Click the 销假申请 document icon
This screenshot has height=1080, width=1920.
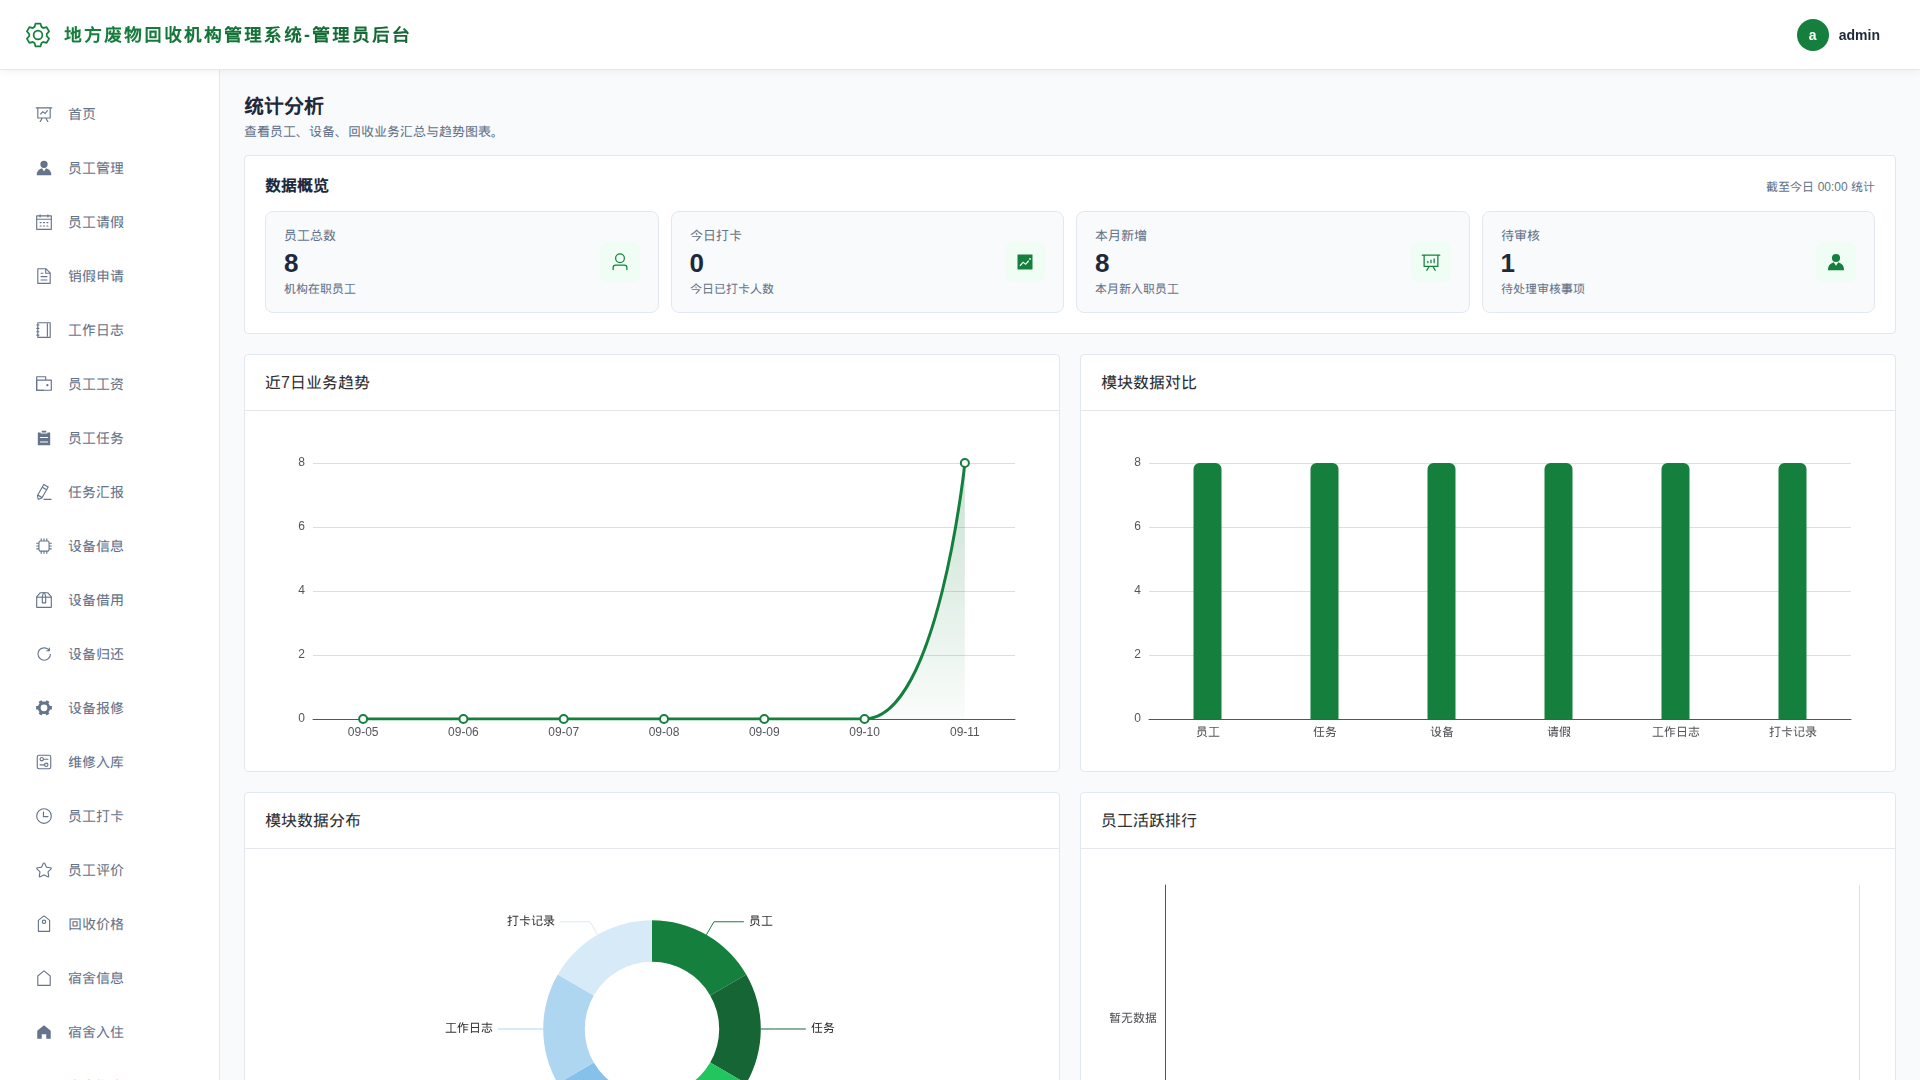coord(44,276)
